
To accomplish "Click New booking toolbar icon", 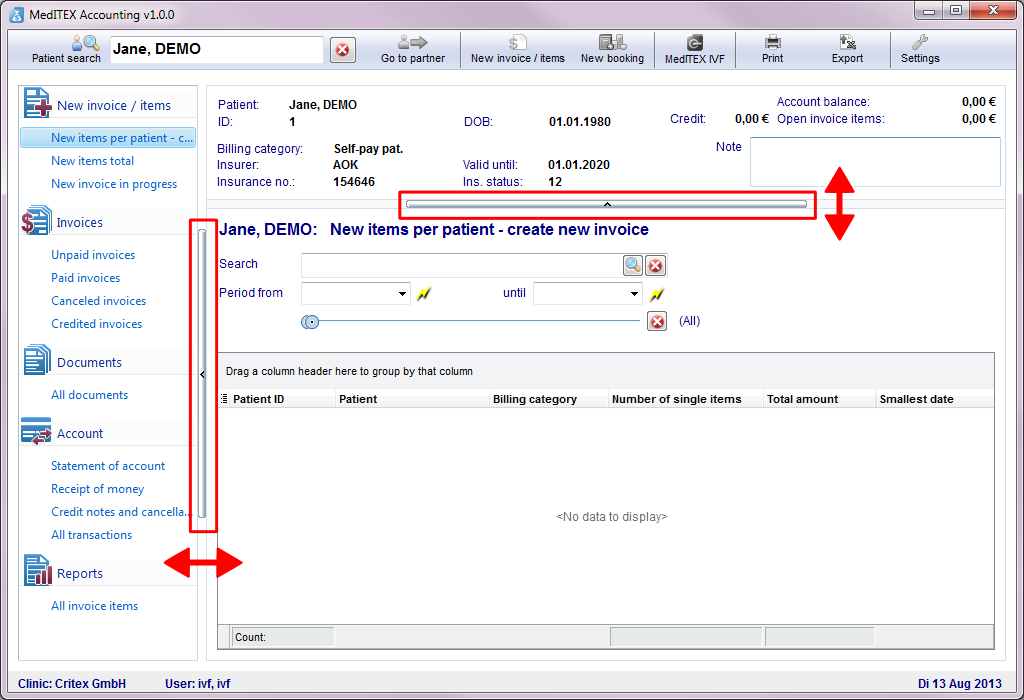I will point(613,50).
